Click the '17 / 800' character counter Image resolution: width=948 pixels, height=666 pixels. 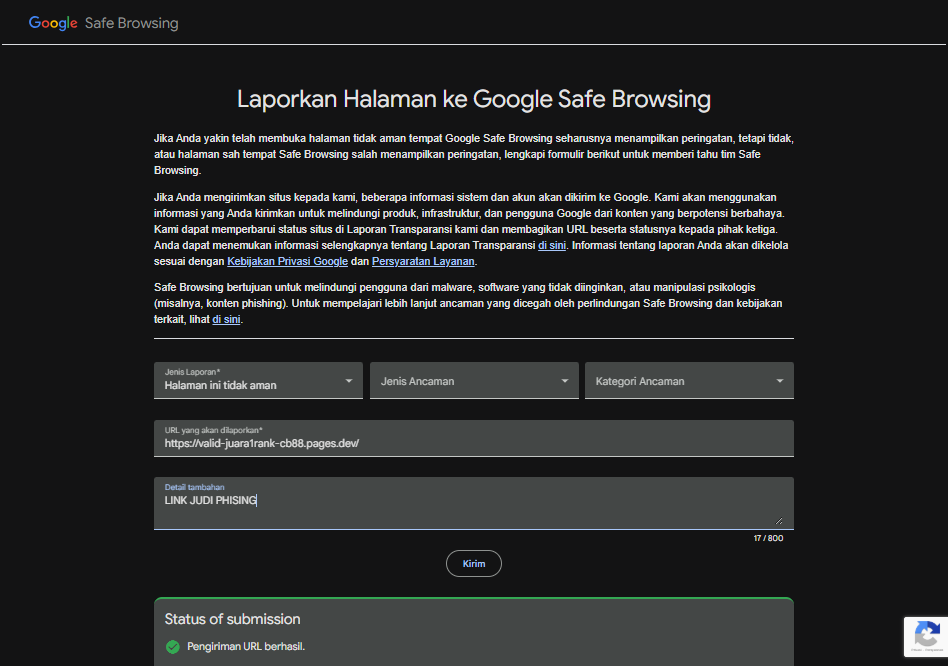pos(768,538)
